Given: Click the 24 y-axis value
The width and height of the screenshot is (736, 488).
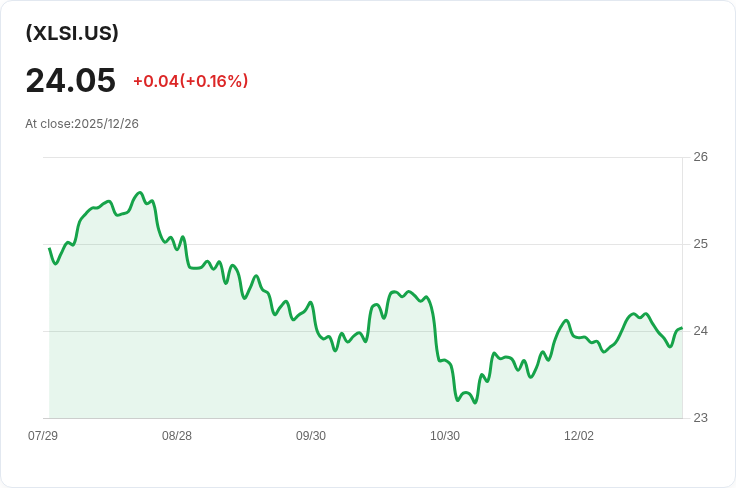Looking at the screenshot, I should (700, 331).
